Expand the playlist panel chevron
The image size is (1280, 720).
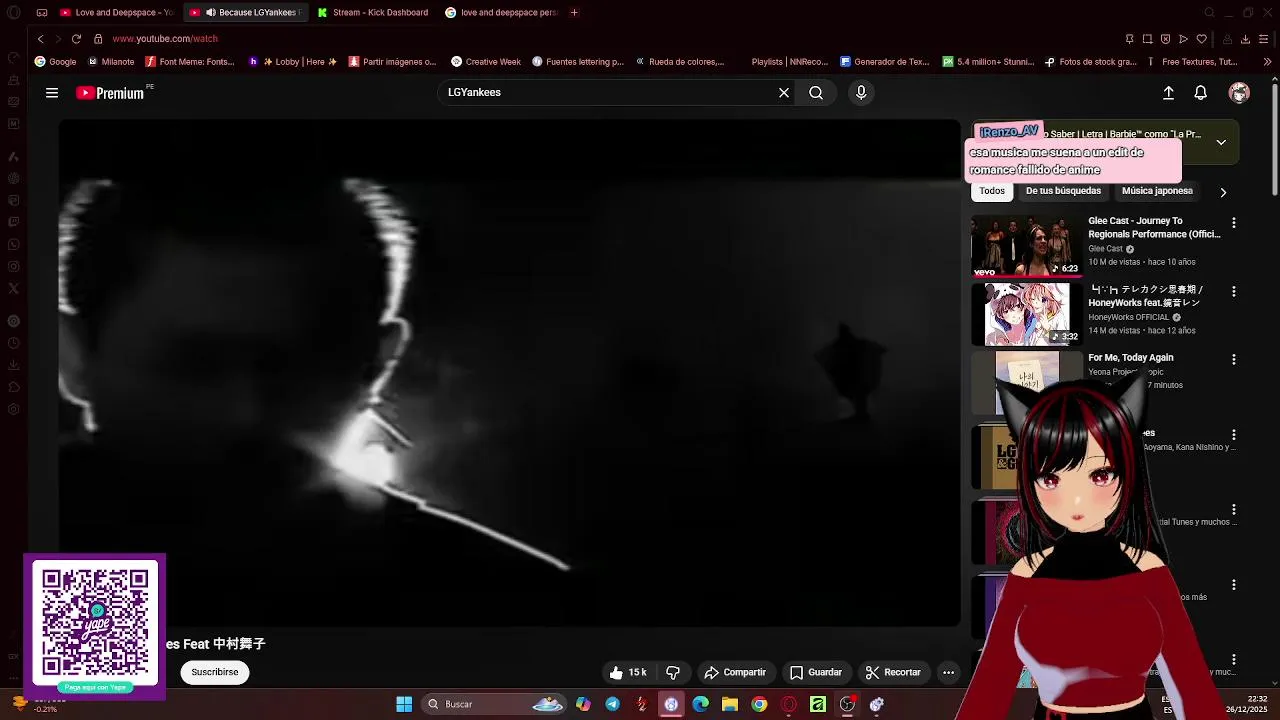1221,142
